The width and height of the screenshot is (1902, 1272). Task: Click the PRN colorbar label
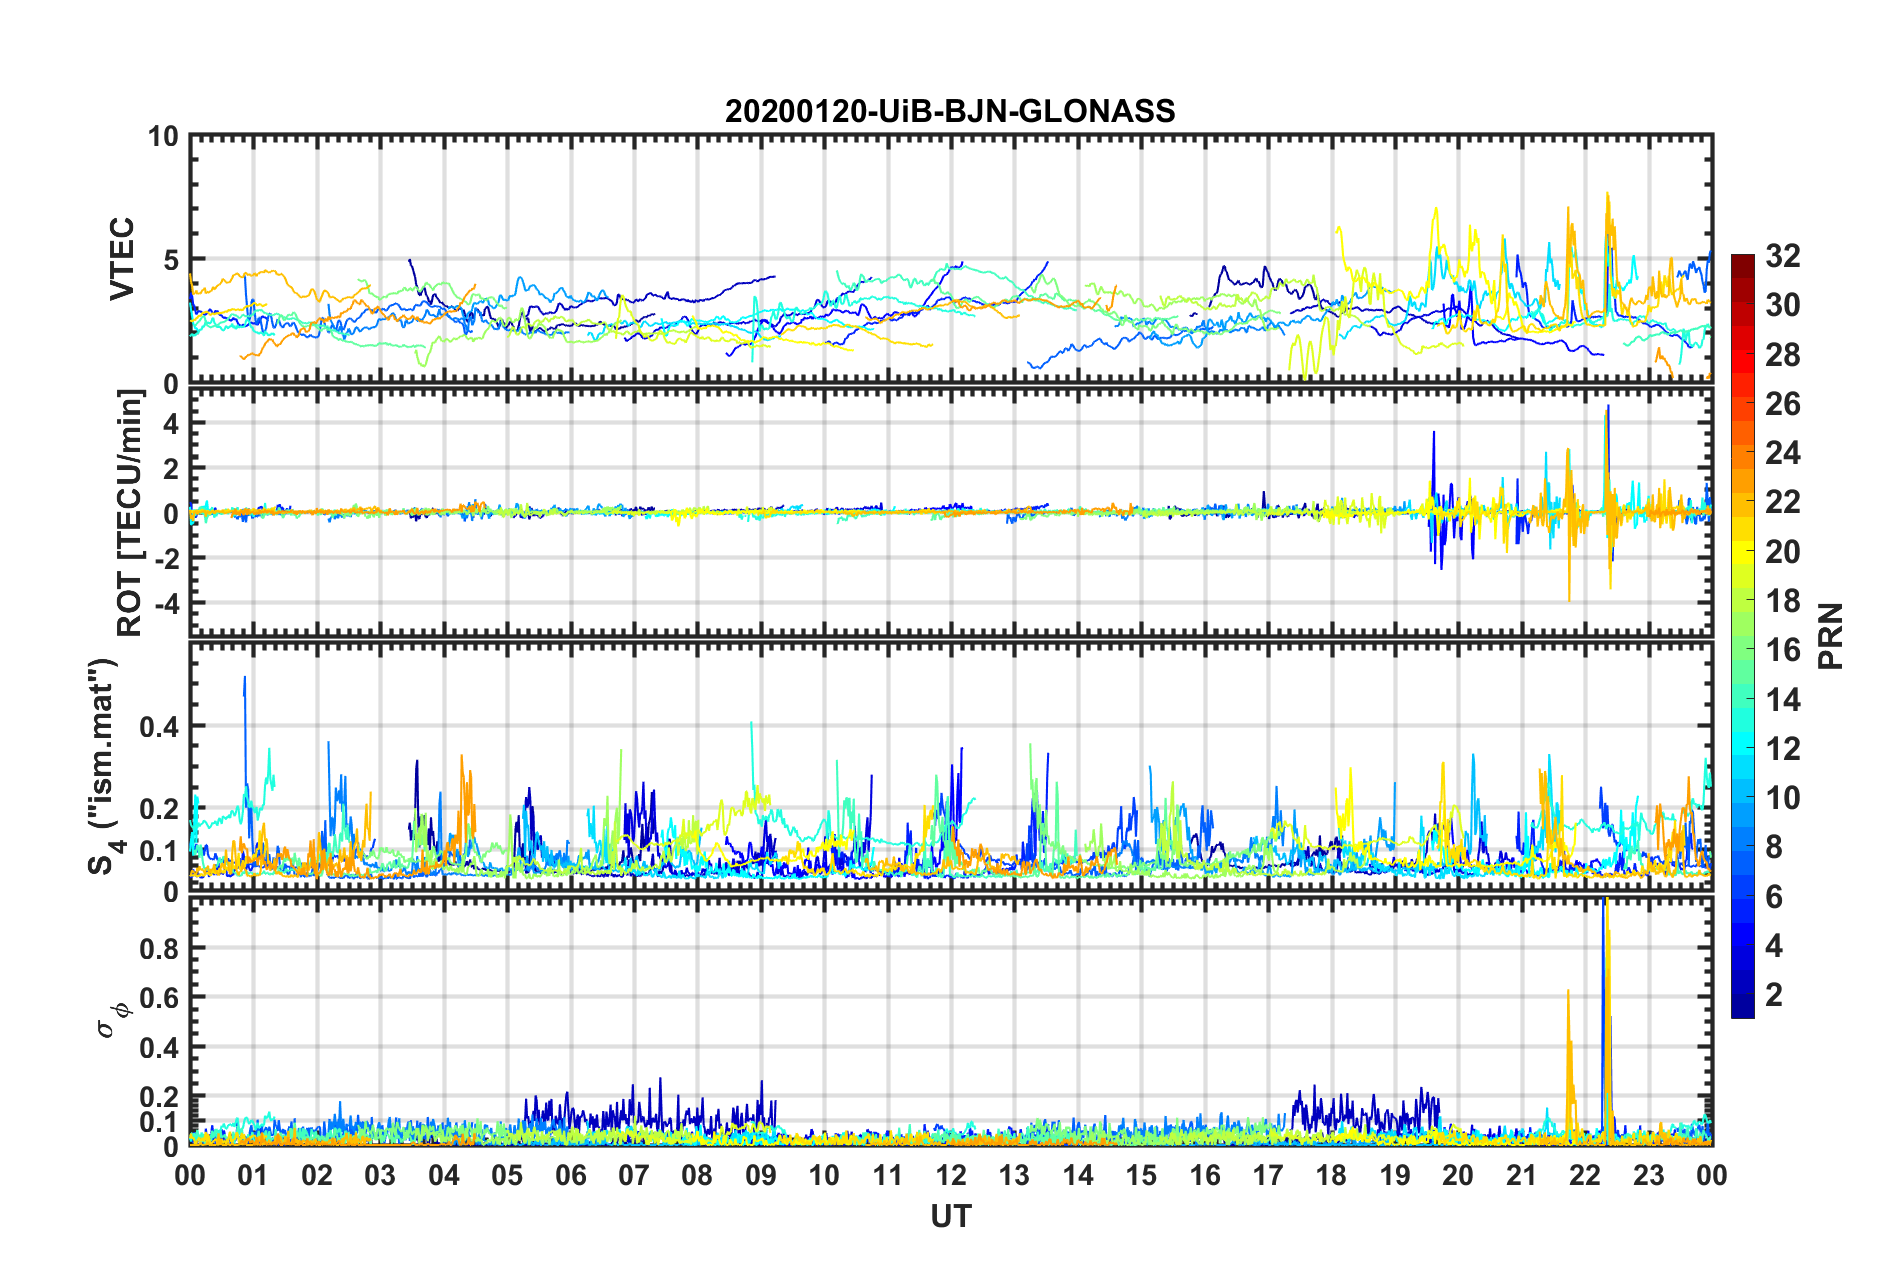click(x=1831, y=636)
